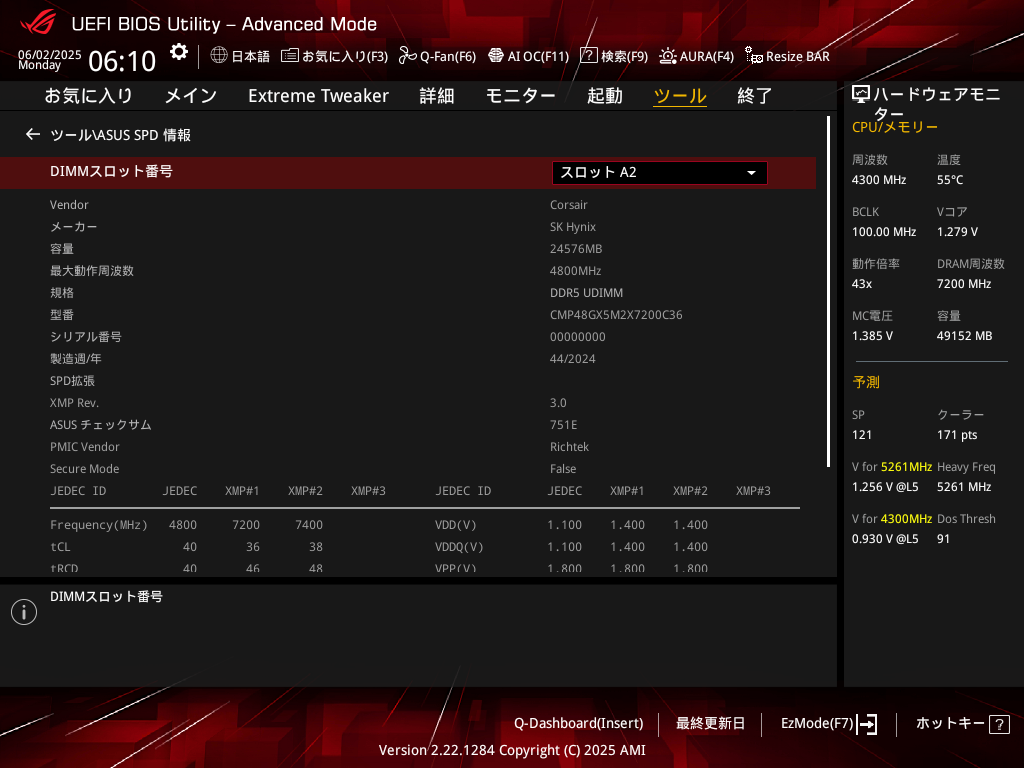
Task: Click part number CMP48GX5M2X7200C36
Action: [x=616, y=315]
